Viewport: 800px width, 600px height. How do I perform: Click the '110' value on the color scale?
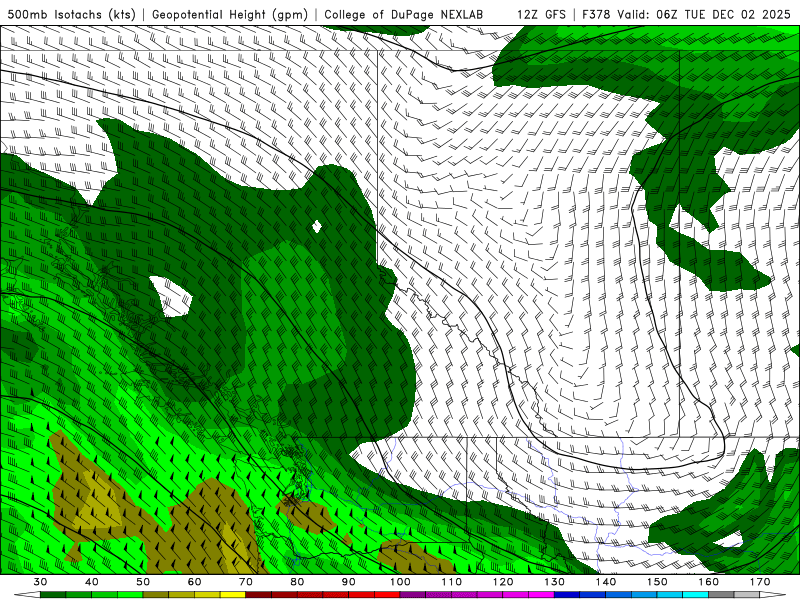[x=452, y=582]
